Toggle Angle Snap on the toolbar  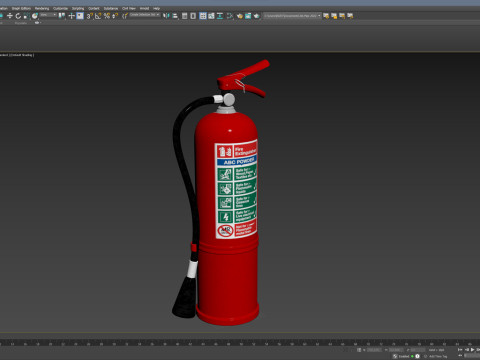click(x=98, y=16)
